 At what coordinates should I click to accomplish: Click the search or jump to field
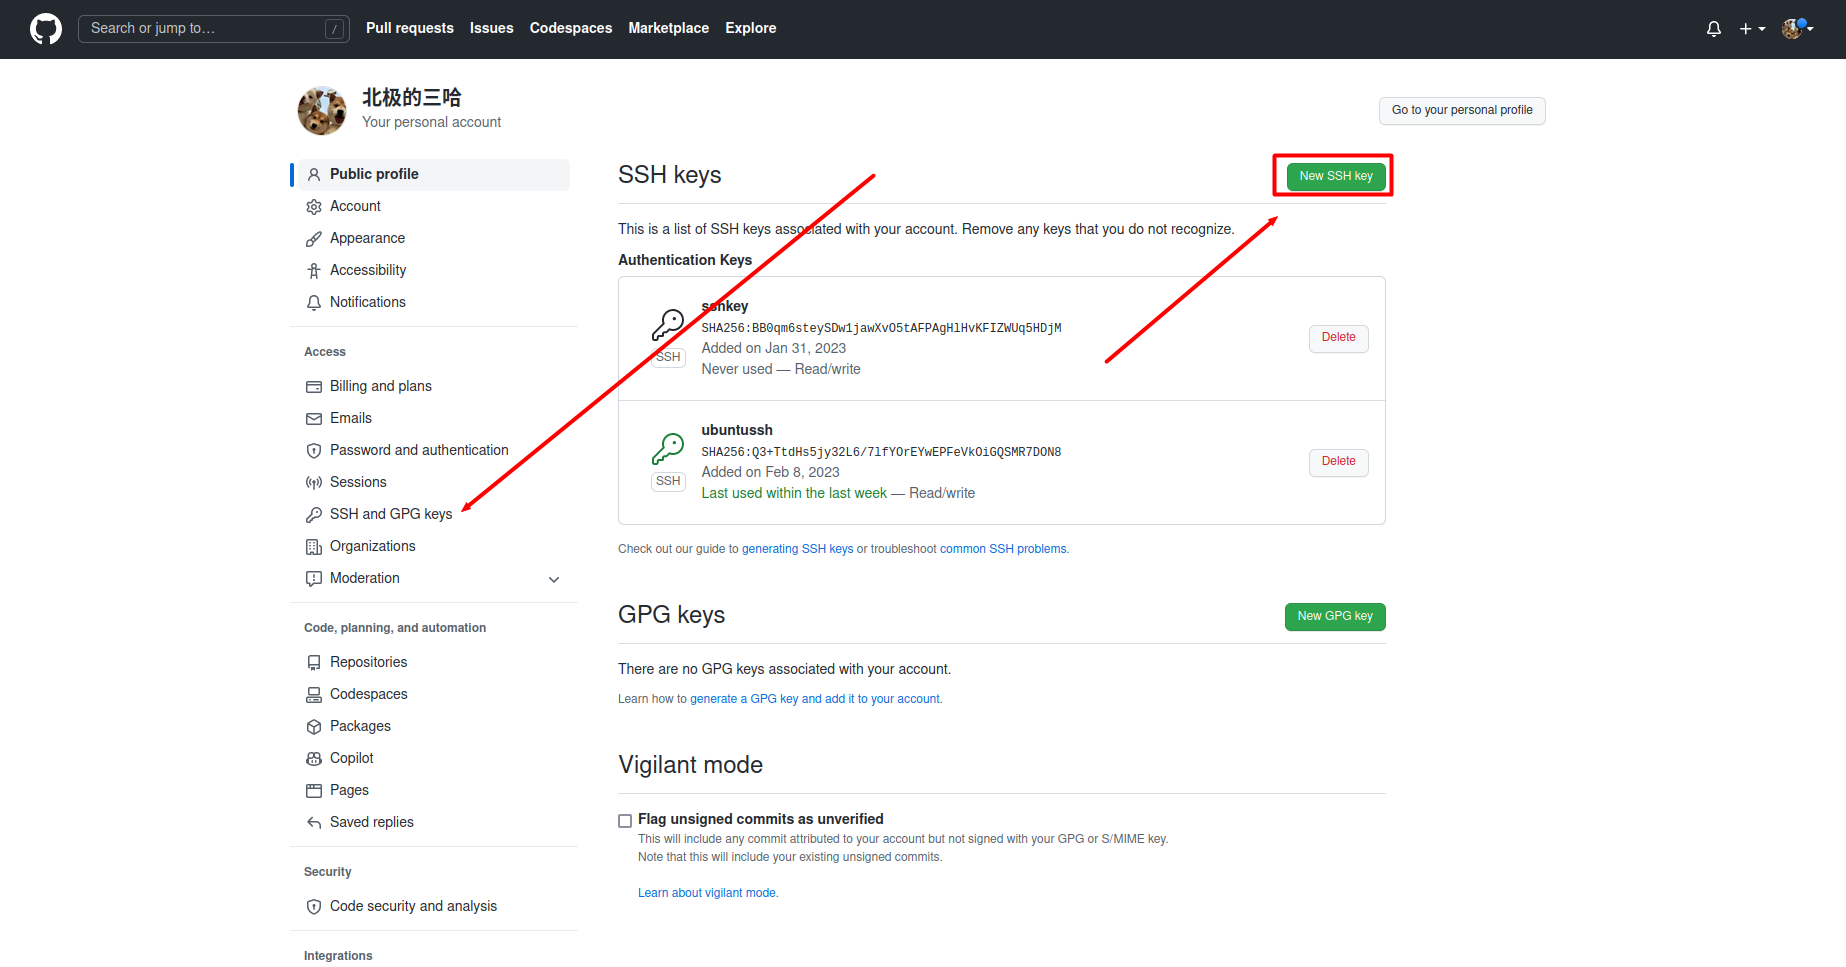214,29
